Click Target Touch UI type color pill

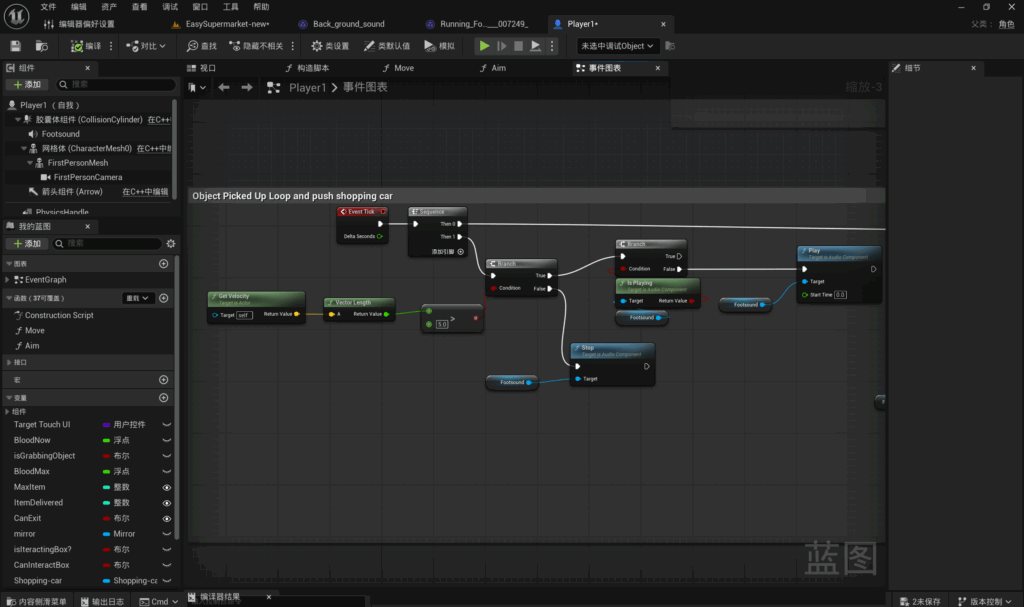[x=106, y=425]
